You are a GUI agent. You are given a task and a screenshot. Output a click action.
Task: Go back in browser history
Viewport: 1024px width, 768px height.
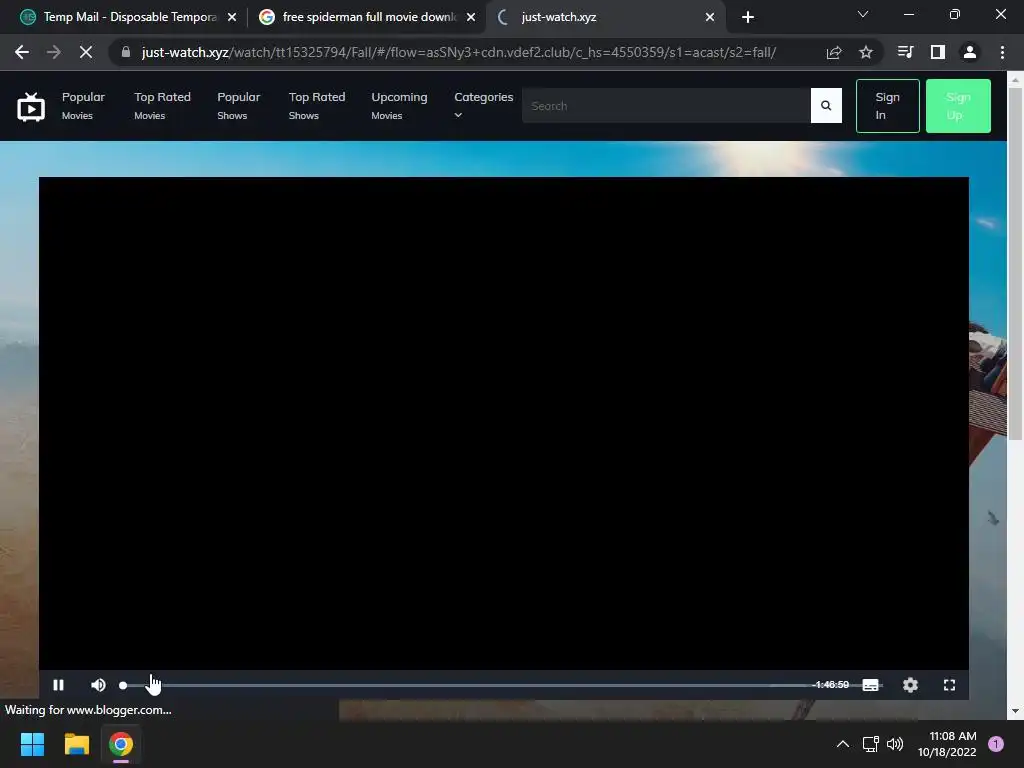22,52
